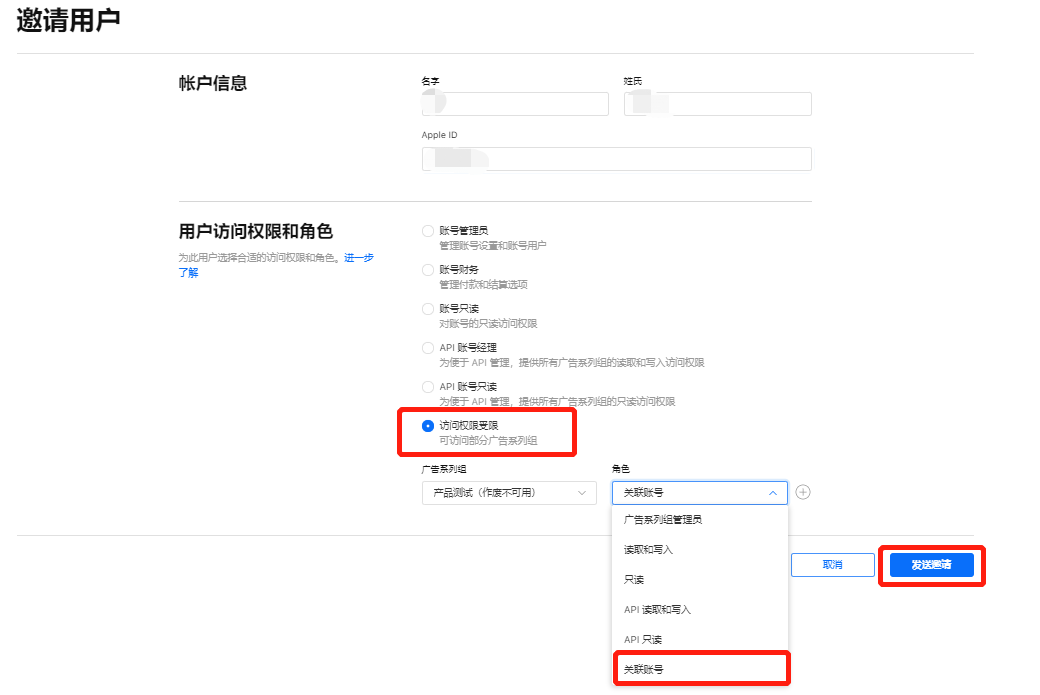Select the API 账号经理 radio button
Image resolution: width=1040 pixels, height=695 pixels.
point(426,347)
